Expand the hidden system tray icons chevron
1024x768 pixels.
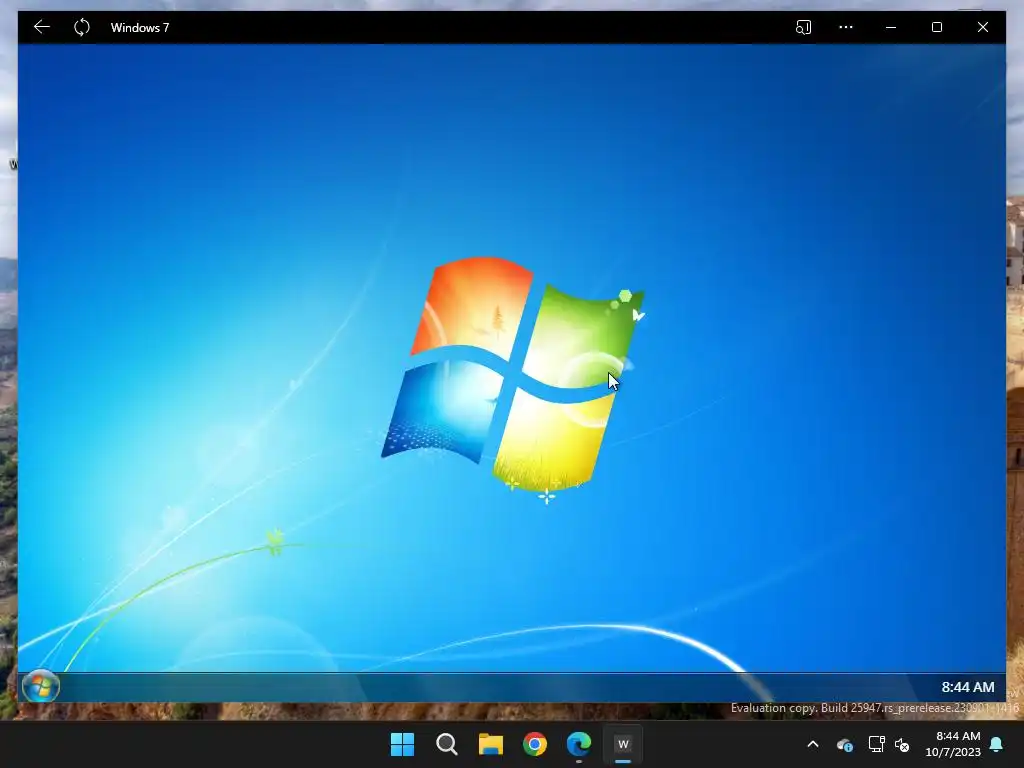click(813, 744)
